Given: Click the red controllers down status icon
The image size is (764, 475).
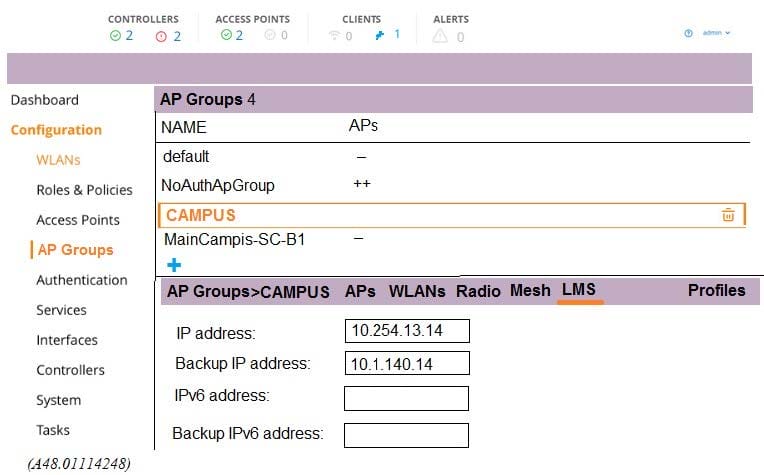Looking at the screenshot, I should click(x=163, y=36).
